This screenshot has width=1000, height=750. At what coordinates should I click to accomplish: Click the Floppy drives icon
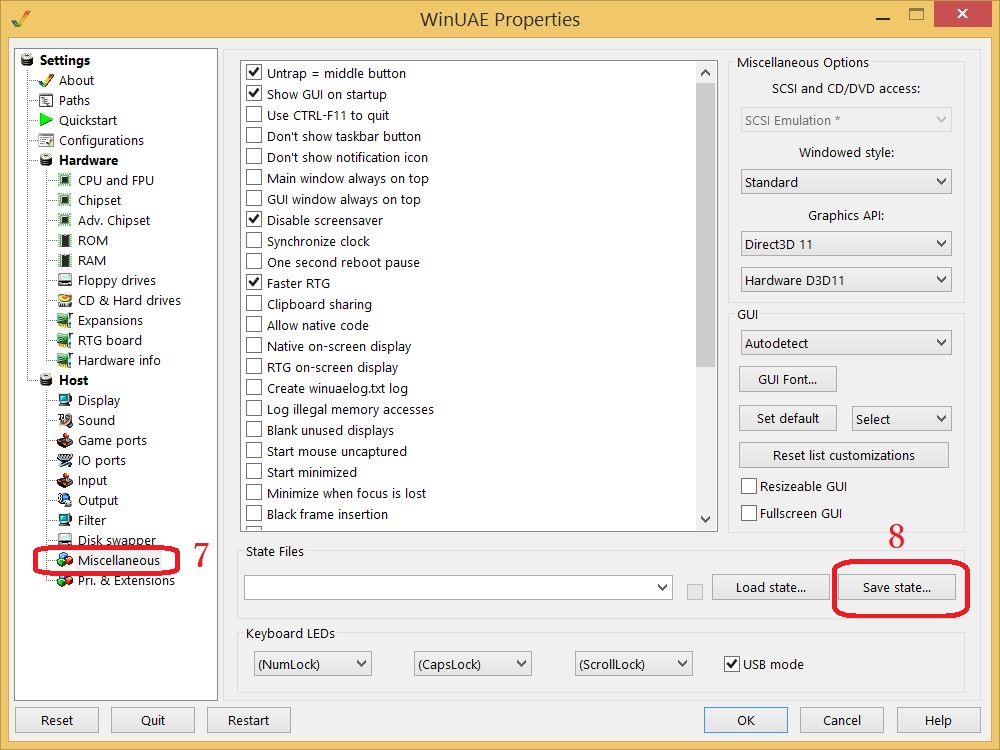(x=64, y=280)
